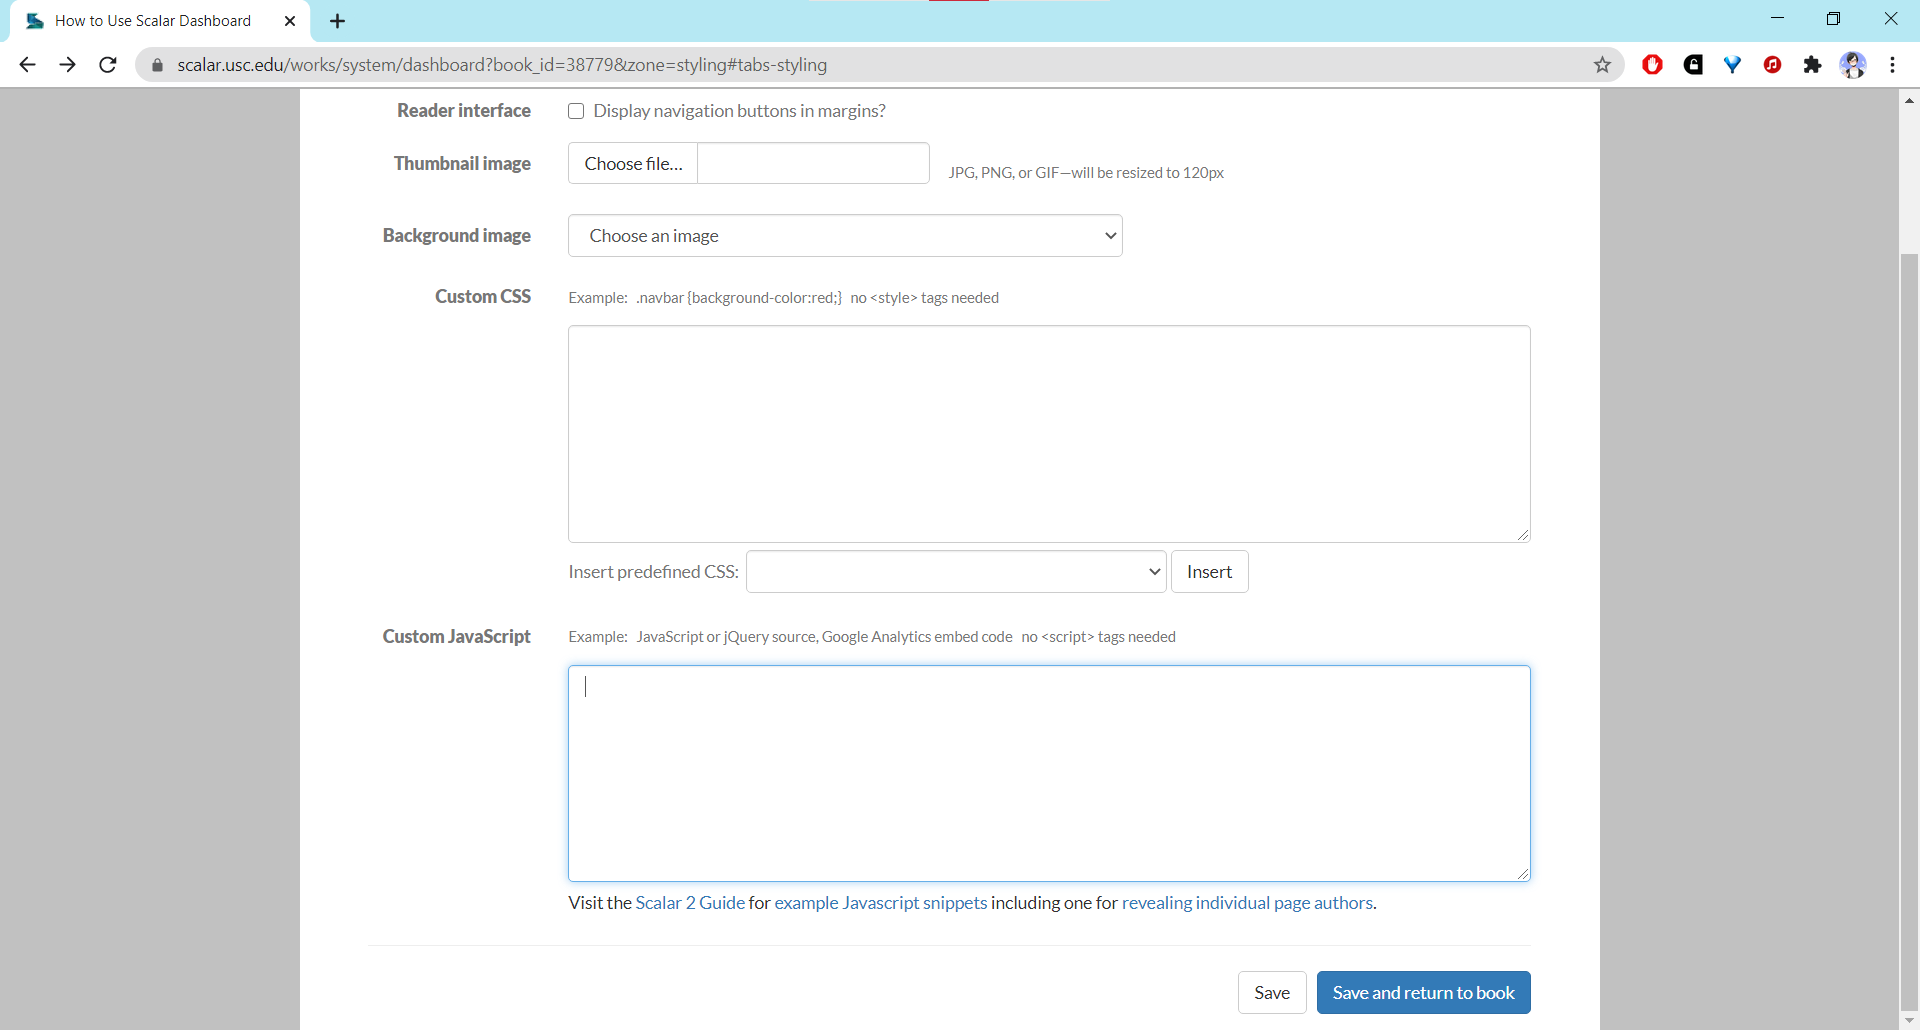Click the site lock icon in address bar
The height and width of the screenshot is (1030, 1920).
point(157,65)
